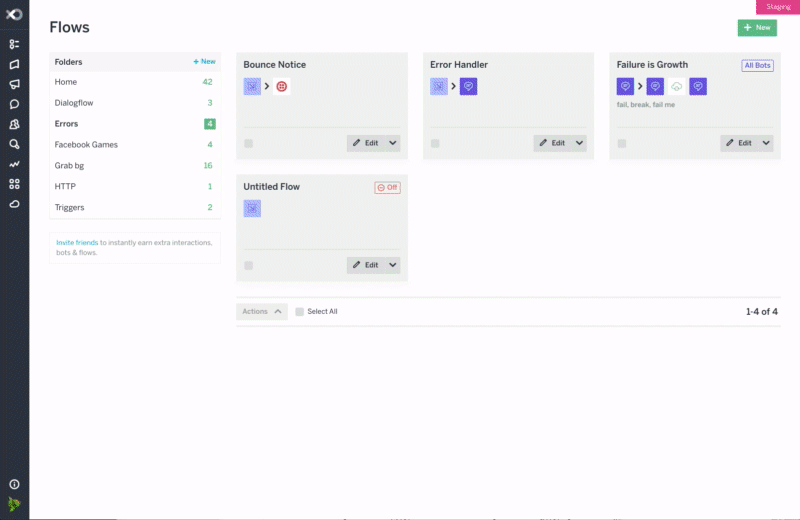Click the All Bots badge
The height and width of the screenshot is (520, 800).
click(757, 65)
